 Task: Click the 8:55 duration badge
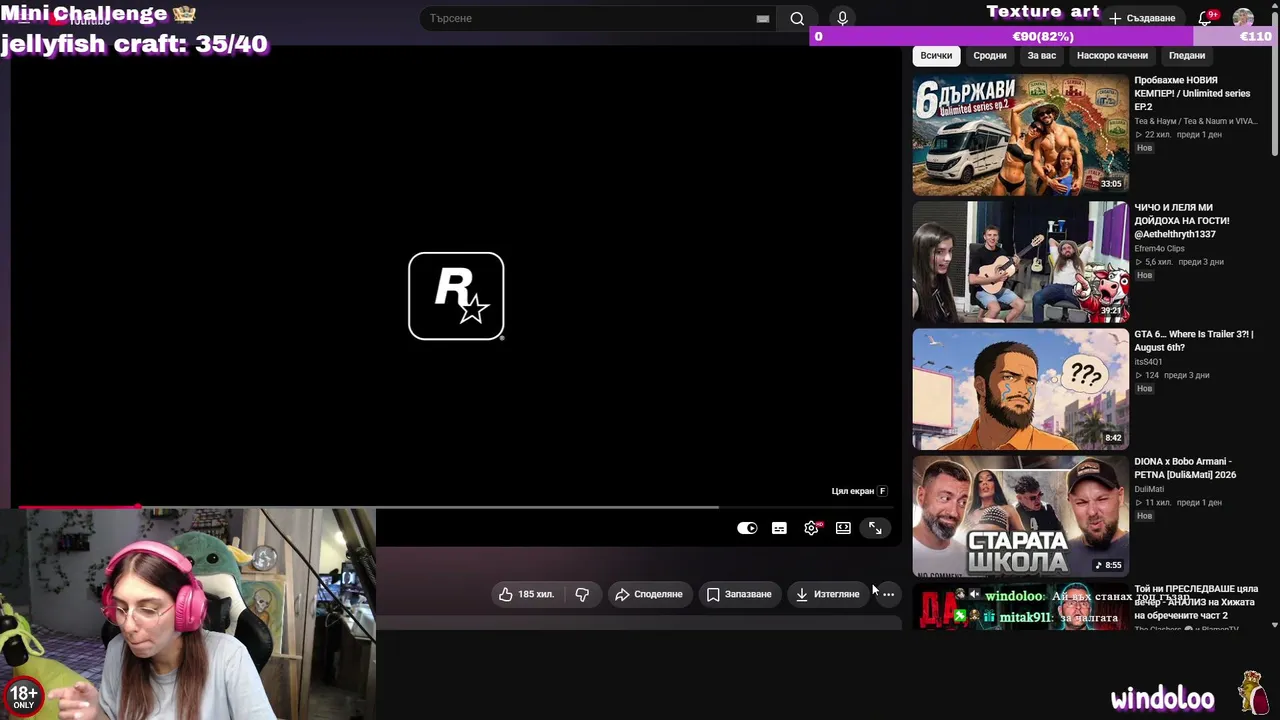(1108, 565)
